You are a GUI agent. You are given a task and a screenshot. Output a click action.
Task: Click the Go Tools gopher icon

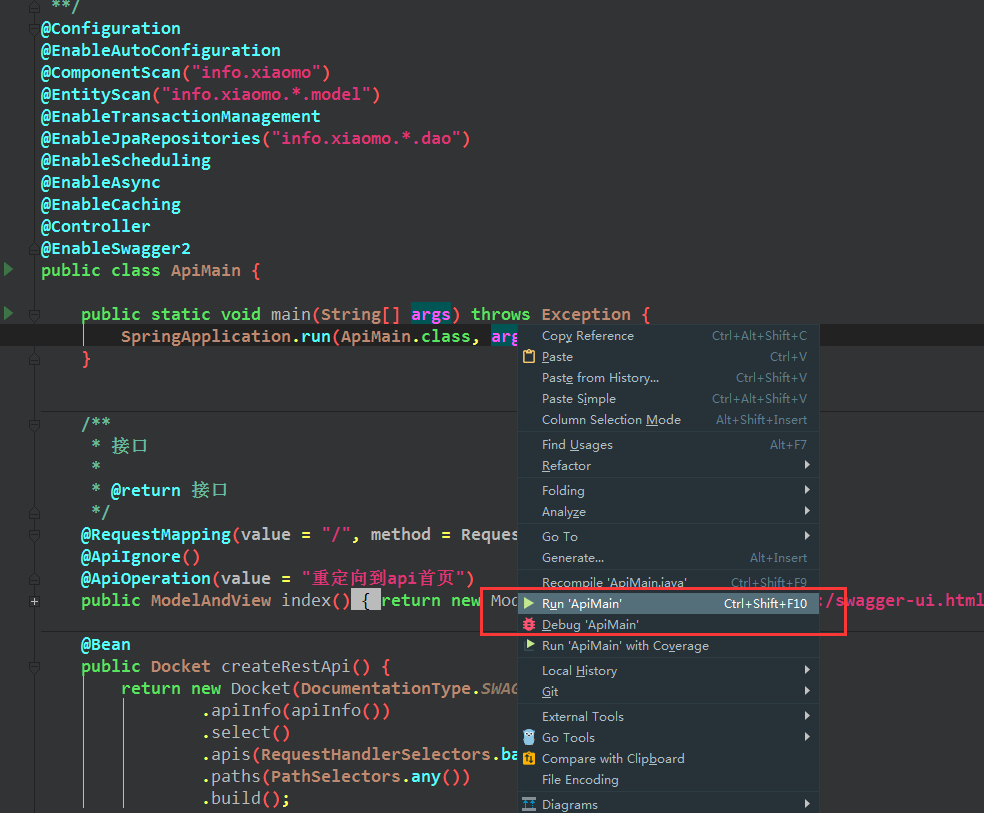529,737
